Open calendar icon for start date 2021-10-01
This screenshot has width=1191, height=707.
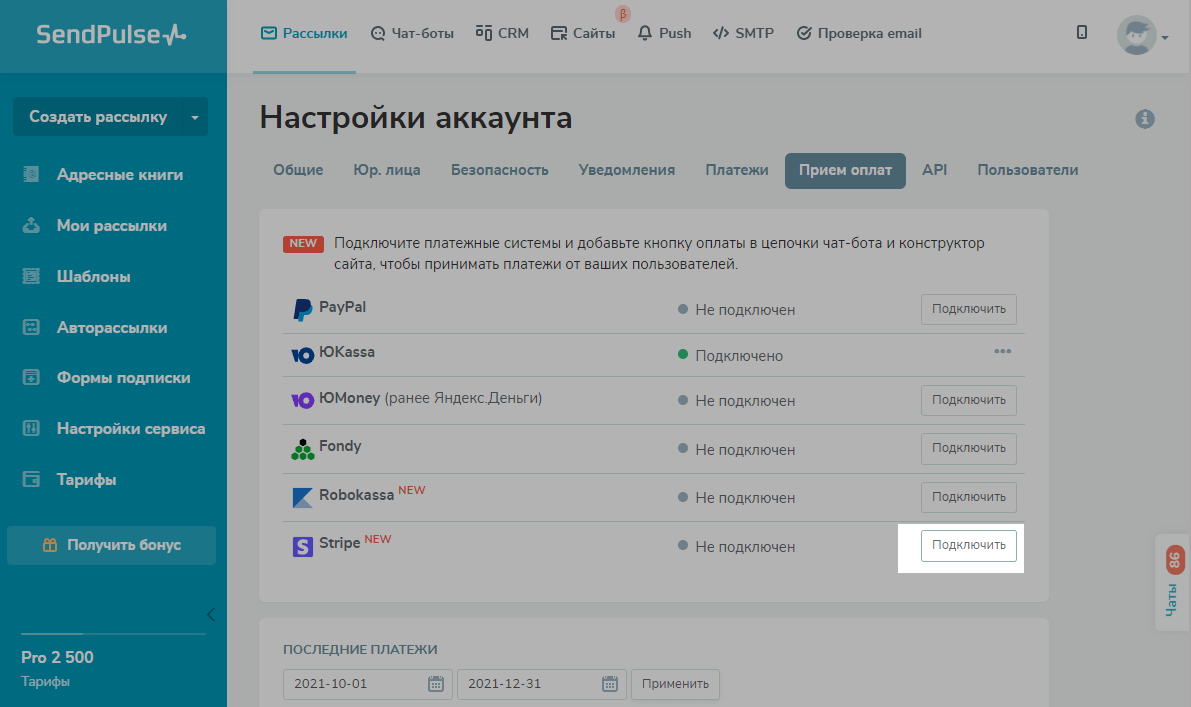pos(436,684)
